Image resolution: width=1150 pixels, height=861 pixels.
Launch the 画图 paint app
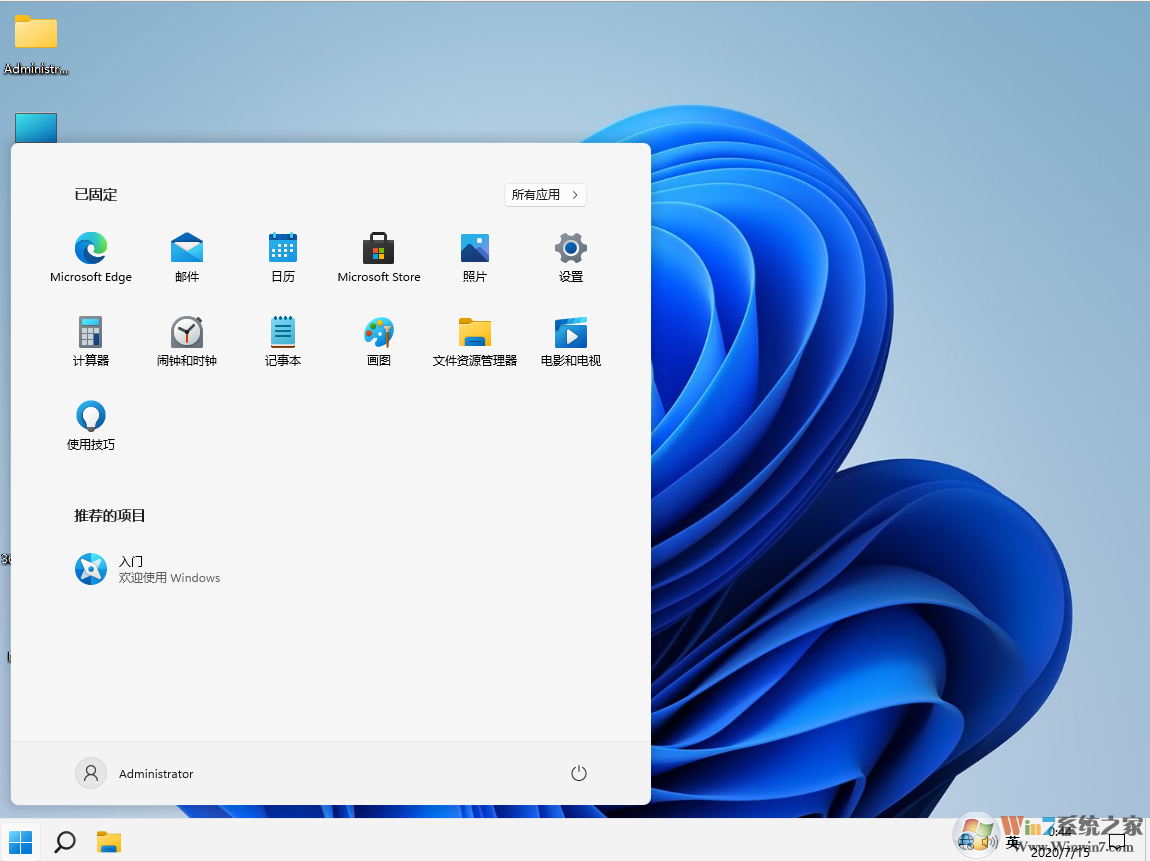379,340
